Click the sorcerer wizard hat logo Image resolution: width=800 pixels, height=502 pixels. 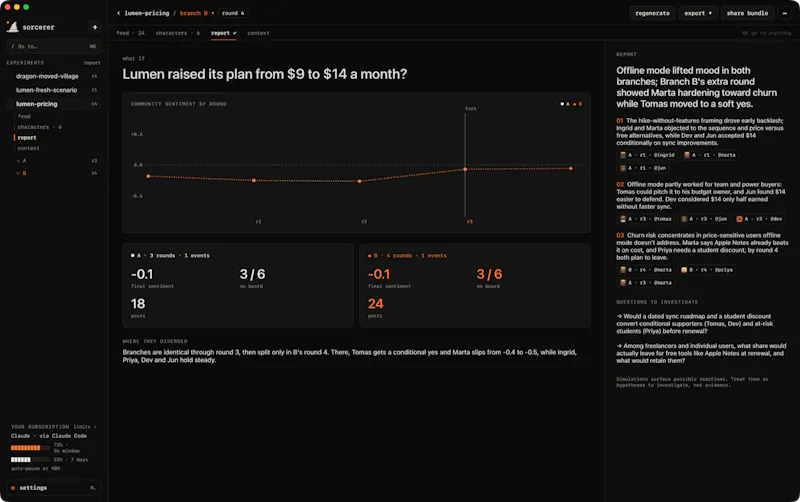pos(12,27)
